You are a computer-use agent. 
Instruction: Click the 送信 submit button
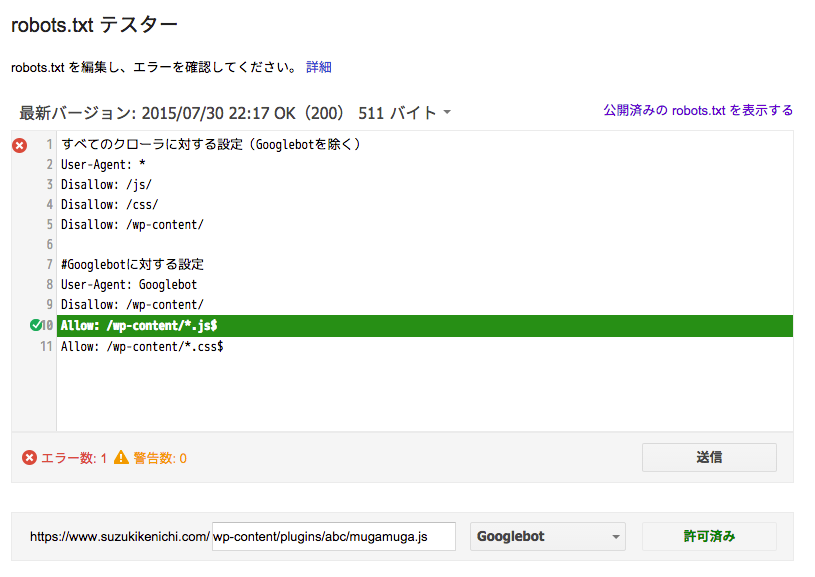click(x=709, y=457)
